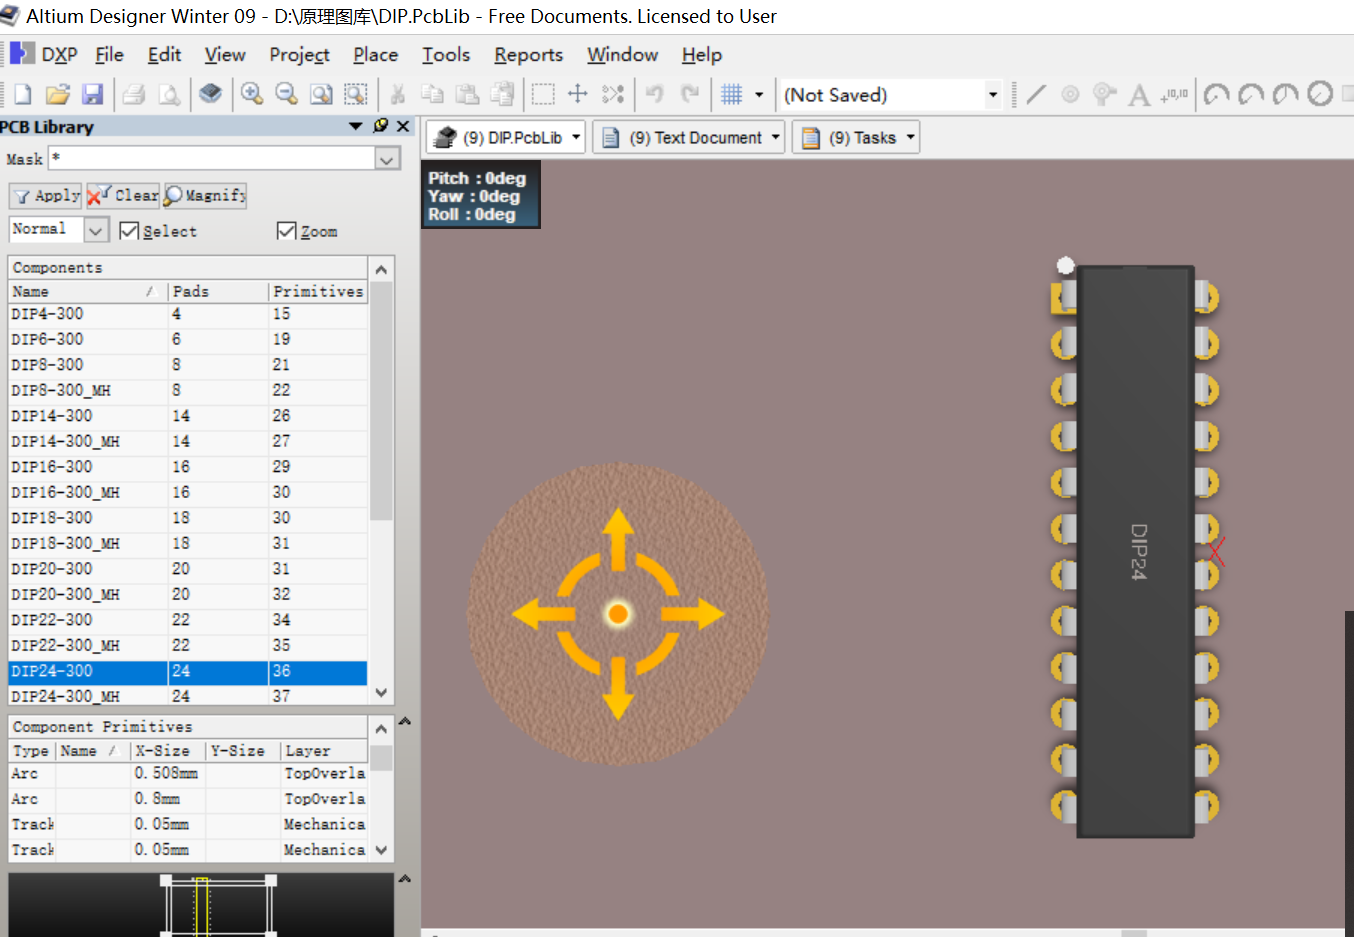
Task: Click the Paste clipboard icon
Action: point(467,94)
